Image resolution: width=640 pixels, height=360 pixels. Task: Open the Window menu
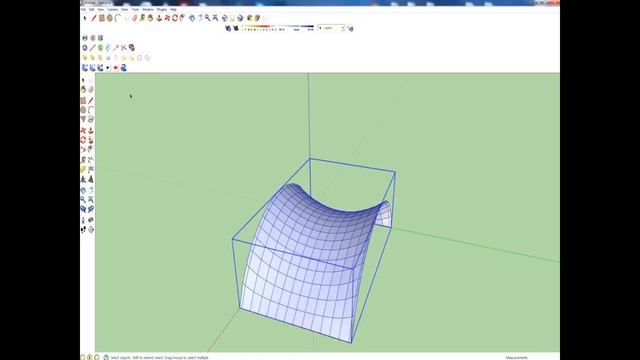point(148,9)
